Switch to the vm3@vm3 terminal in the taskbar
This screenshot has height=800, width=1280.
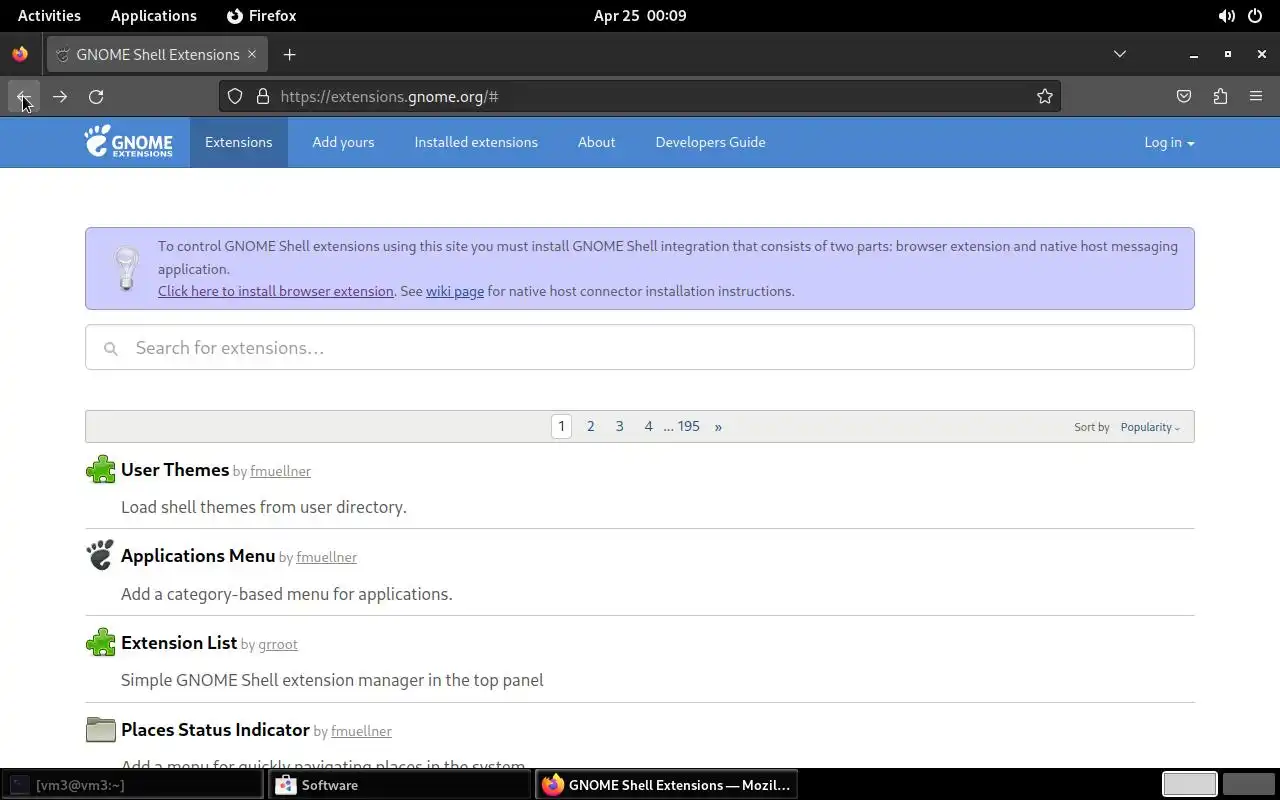pos(132,785)
